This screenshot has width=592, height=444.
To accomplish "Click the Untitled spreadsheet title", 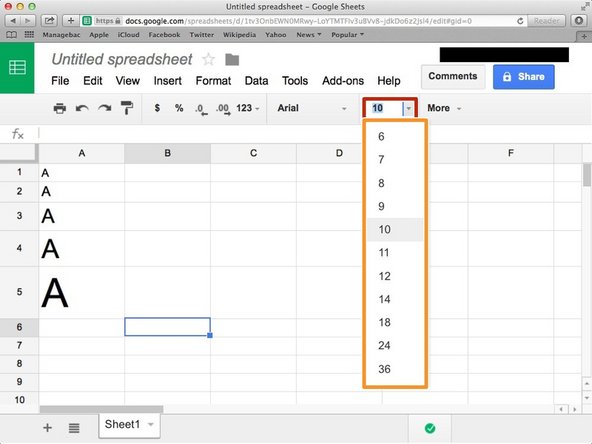I will point(122,59).
